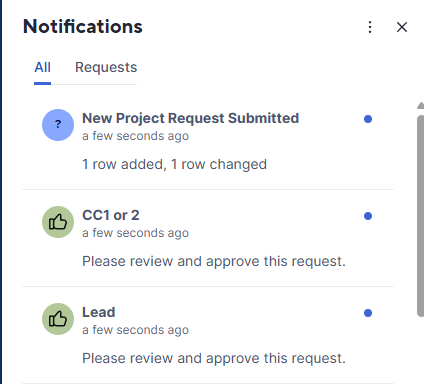Screen dimensions: 424x384
Task: Click timestamp under New Project Request Submitted
Action: click(x=136, y=136)
